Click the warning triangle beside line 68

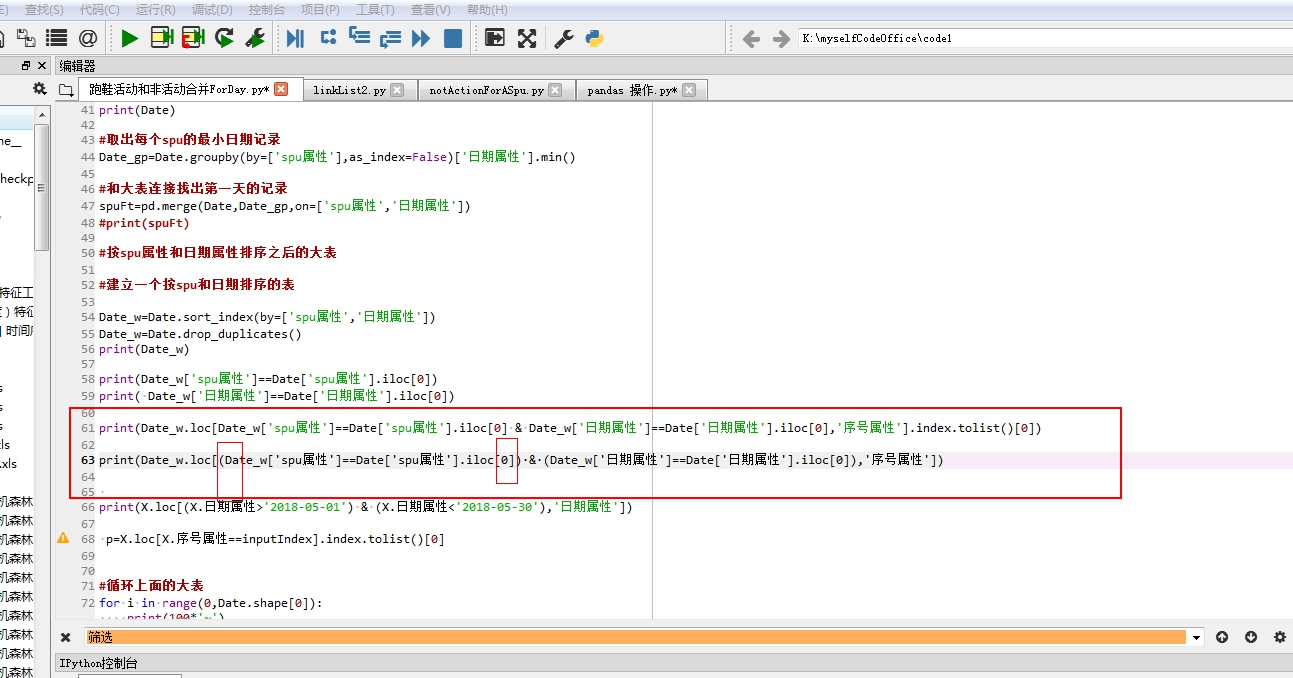(x=65, y=539)
